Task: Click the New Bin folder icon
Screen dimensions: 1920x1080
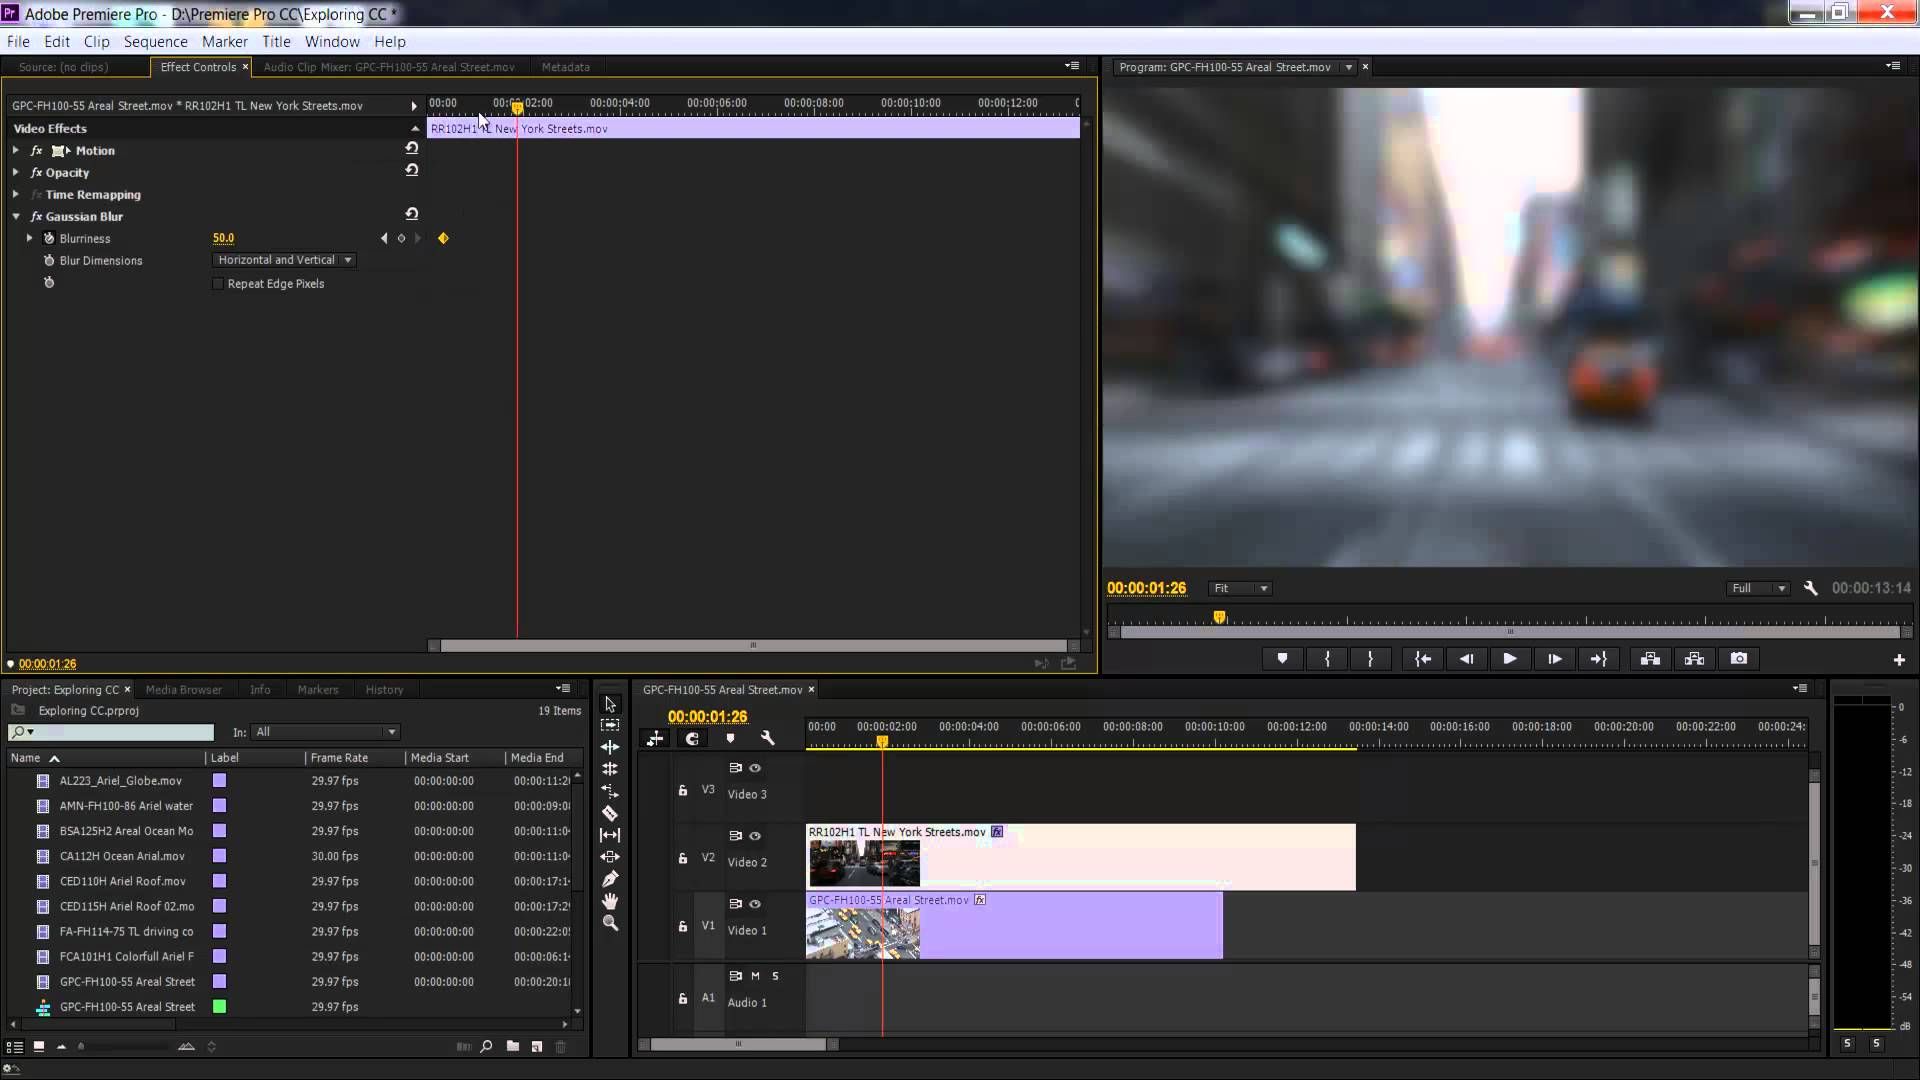Action: [513, 1046]
